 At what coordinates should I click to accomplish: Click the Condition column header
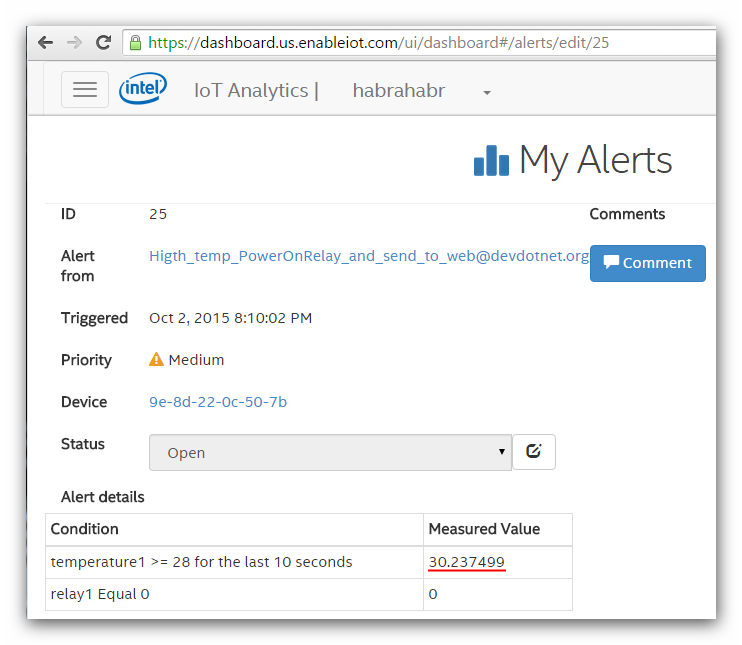click(235, 530)
